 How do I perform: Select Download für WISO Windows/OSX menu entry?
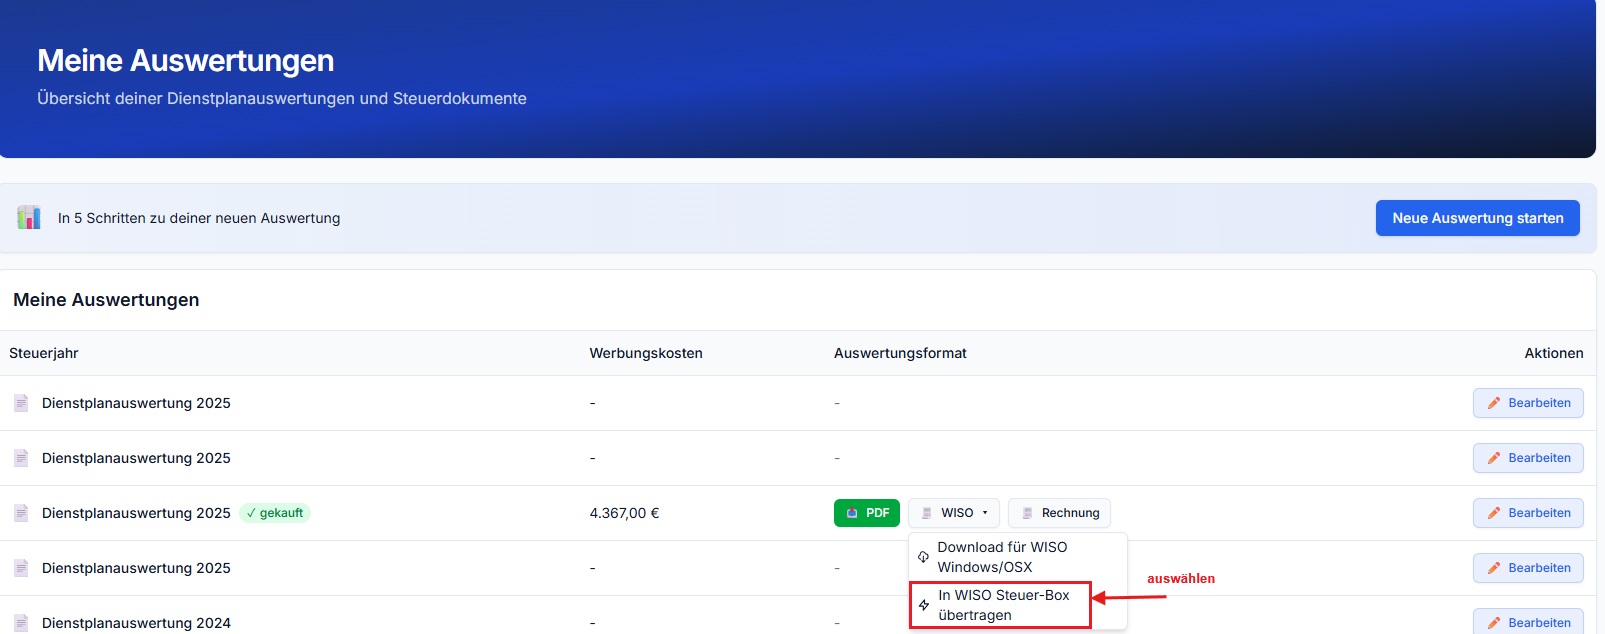pyautogui.click(x=1018, y=557)
